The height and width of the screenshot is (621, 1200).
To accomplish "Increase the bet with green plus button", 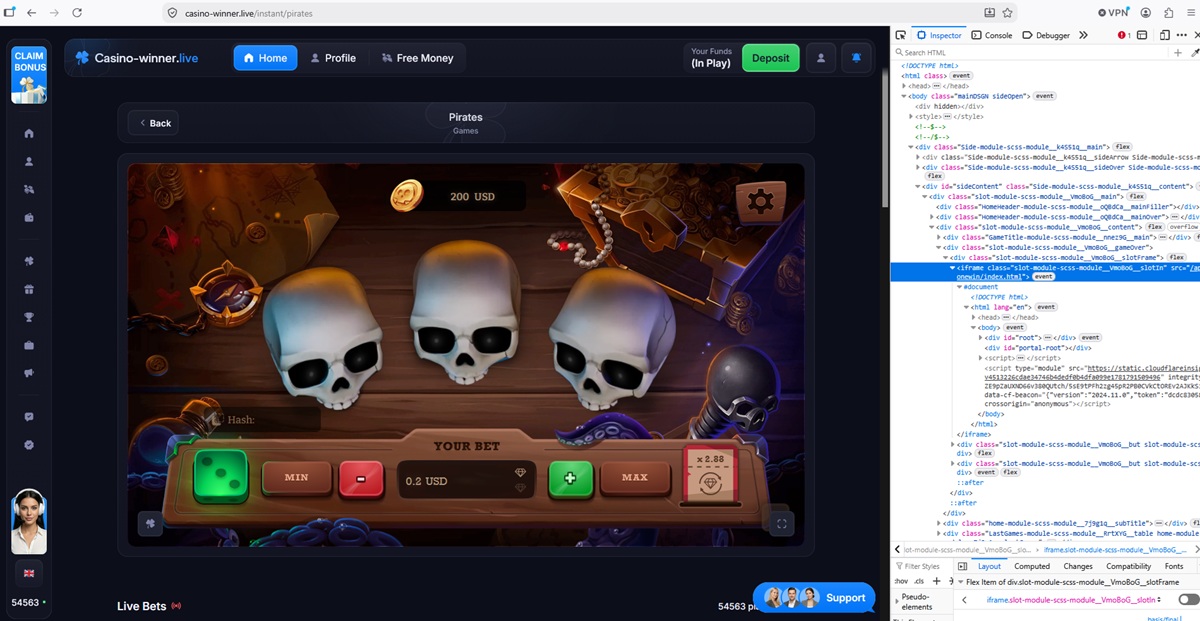I will pyautogui.click(x=570, y=478).
